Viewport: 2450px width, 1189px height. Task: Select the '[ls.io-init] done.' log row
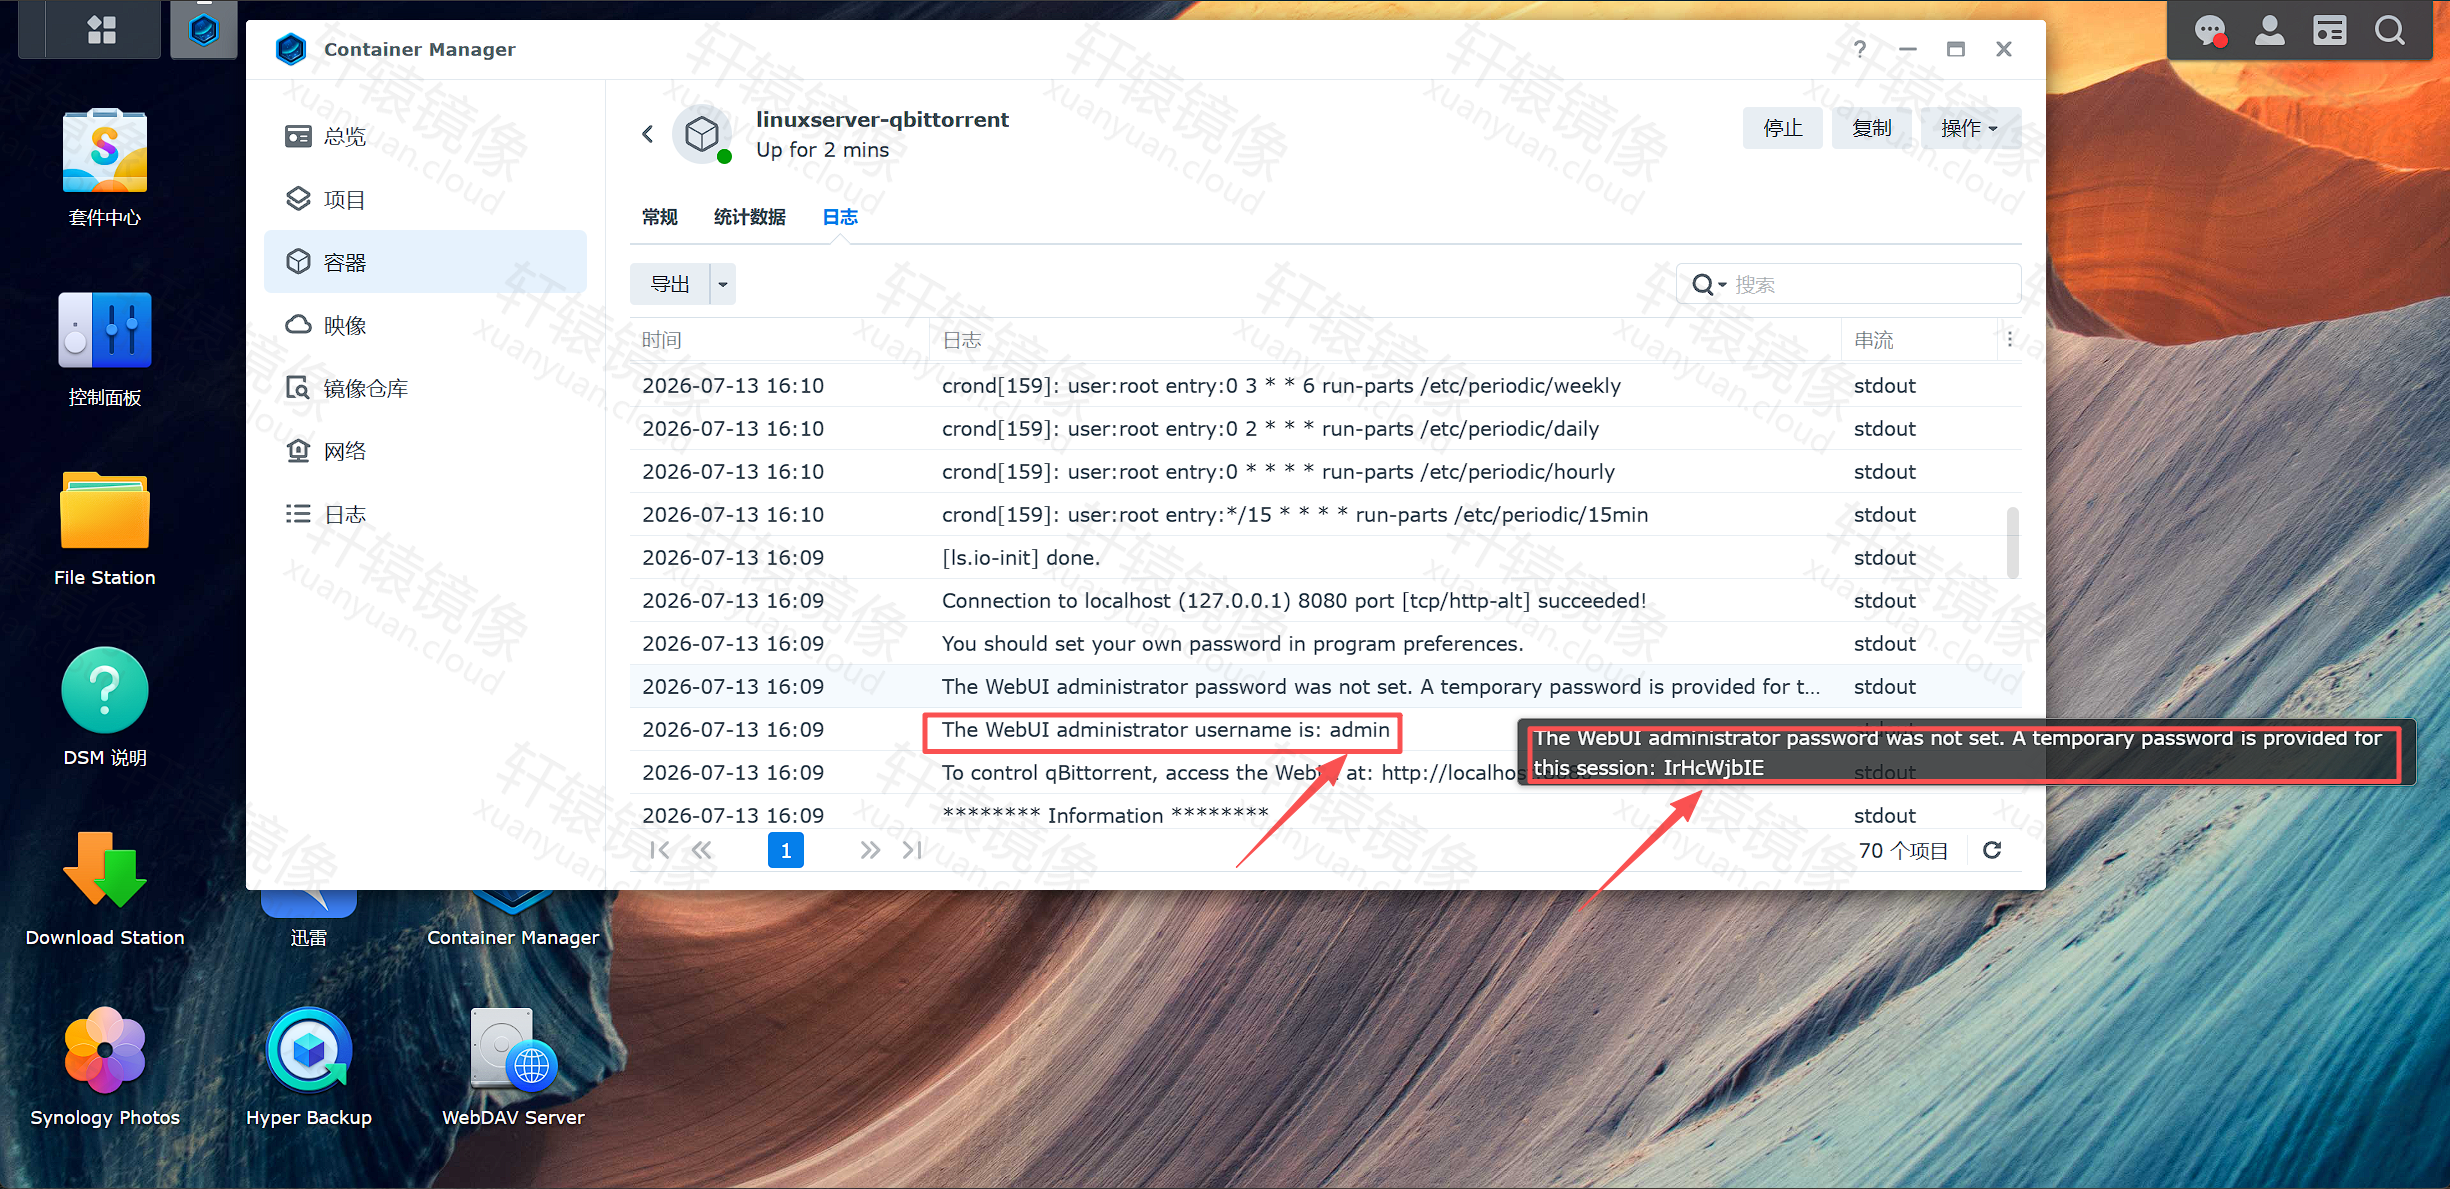click(1326, 558)
